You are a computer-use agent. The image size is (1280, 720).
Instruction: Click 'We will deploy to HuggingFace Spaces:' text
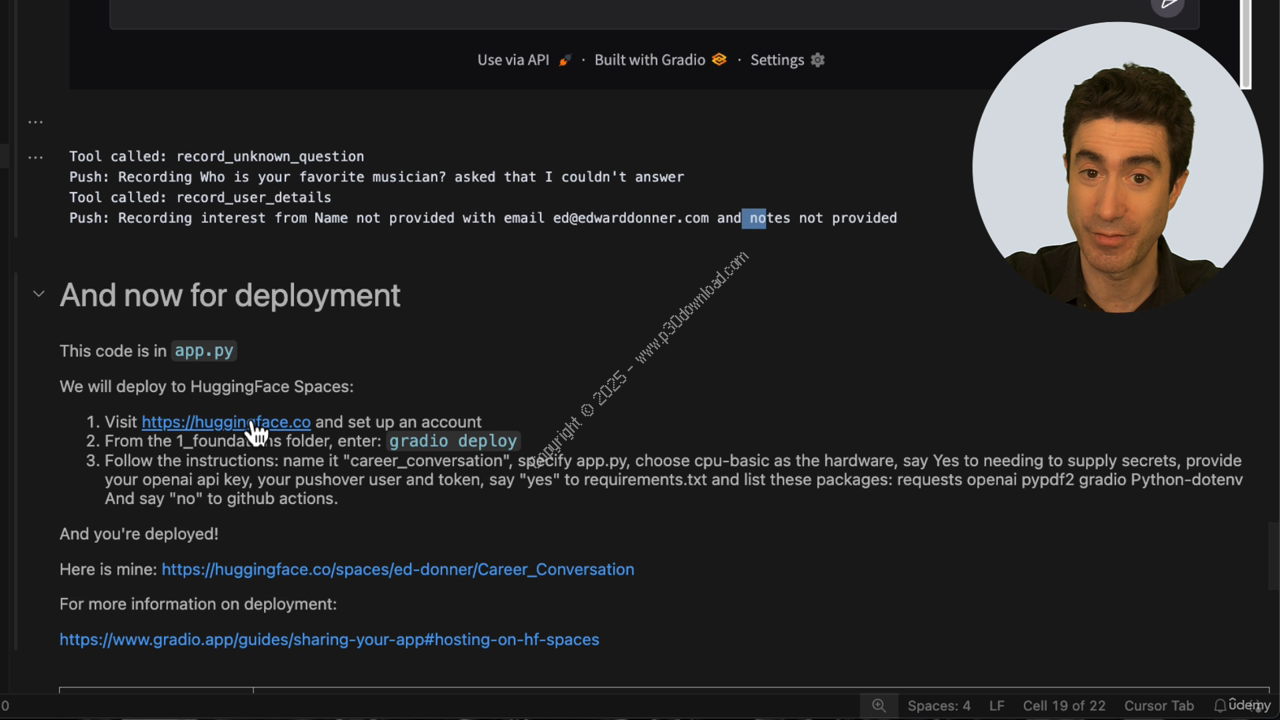point(206,386)
